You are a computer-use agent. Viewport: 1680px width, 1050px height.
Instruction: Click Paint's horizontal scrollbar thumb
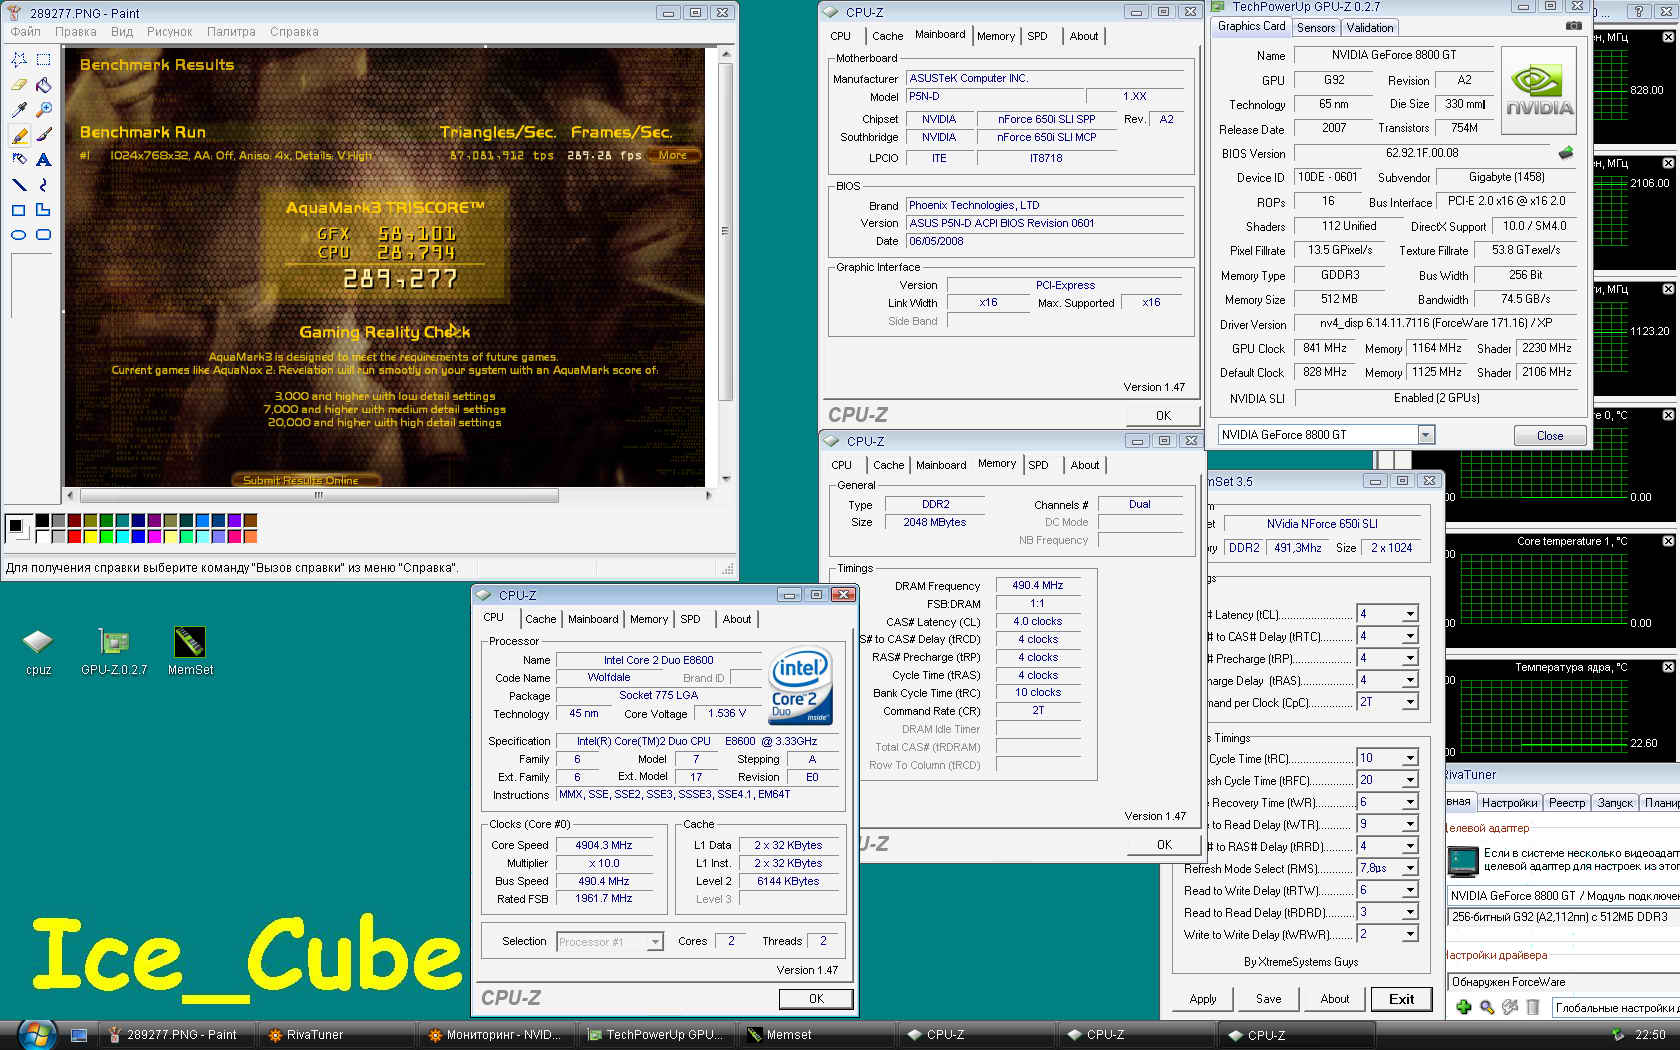tap(318, 495)
